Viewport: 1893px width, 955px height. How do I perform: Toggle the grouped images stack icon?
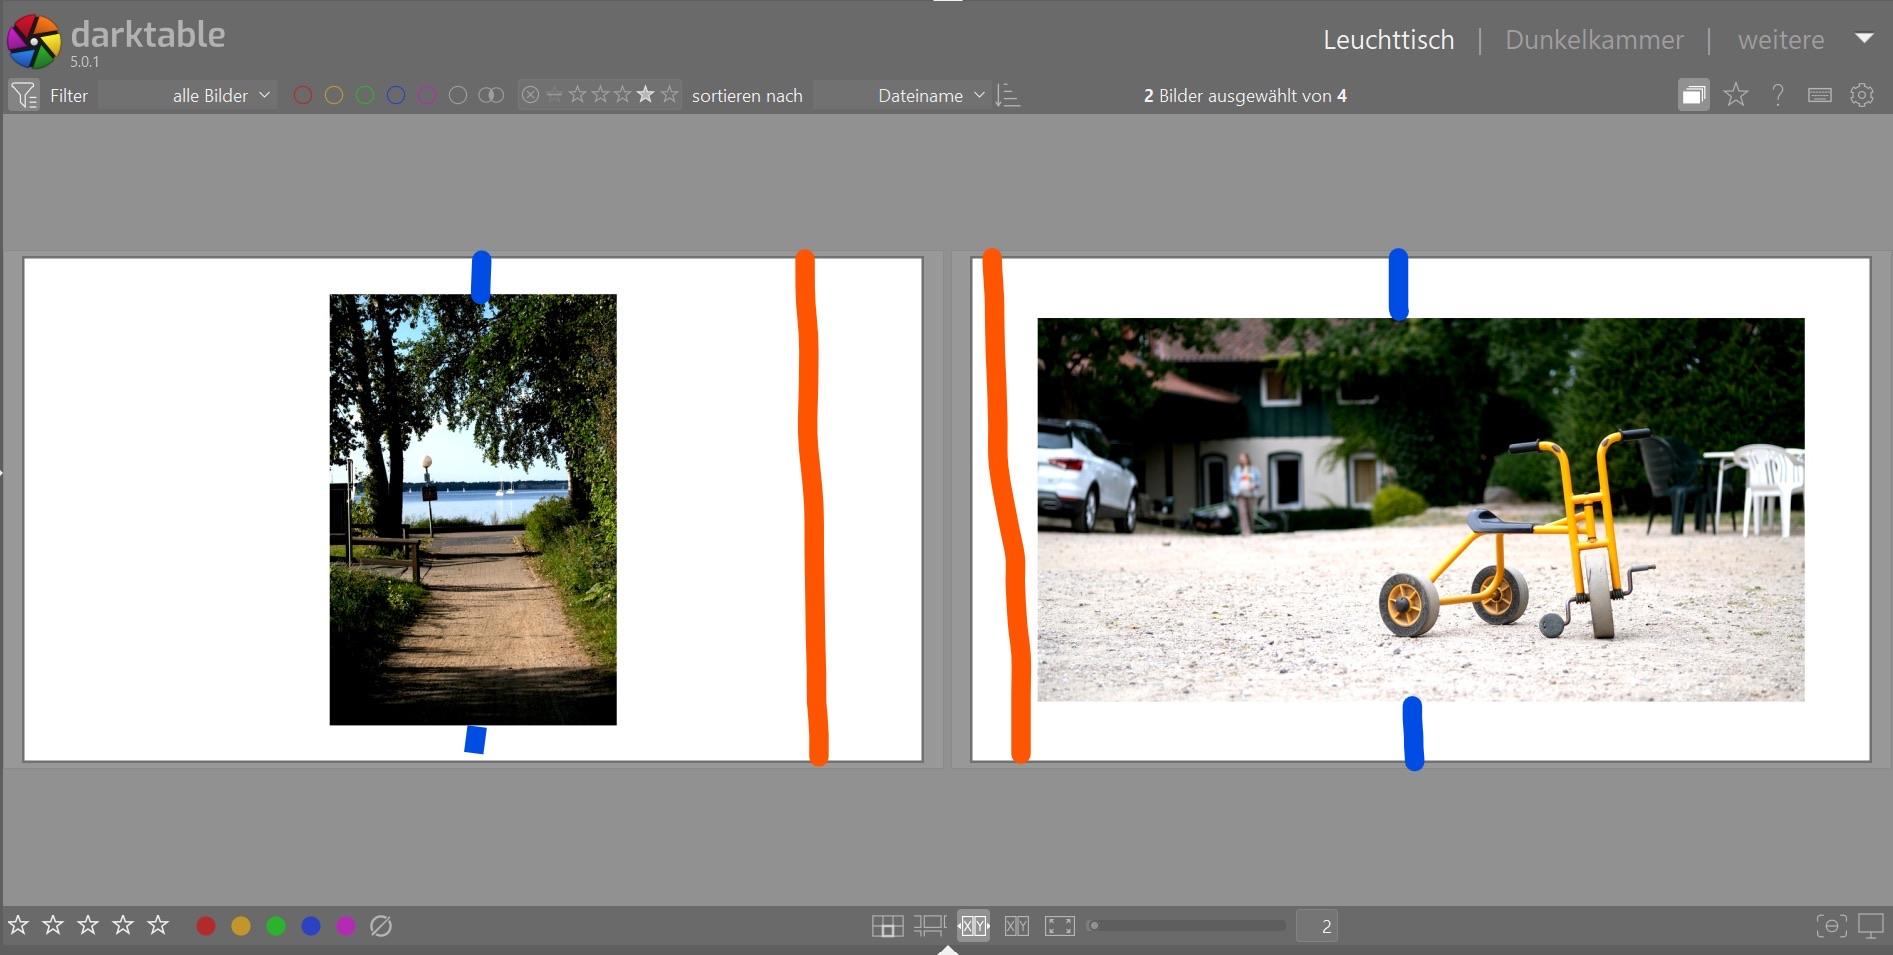pyautogui.click(x=1693, y=95)
